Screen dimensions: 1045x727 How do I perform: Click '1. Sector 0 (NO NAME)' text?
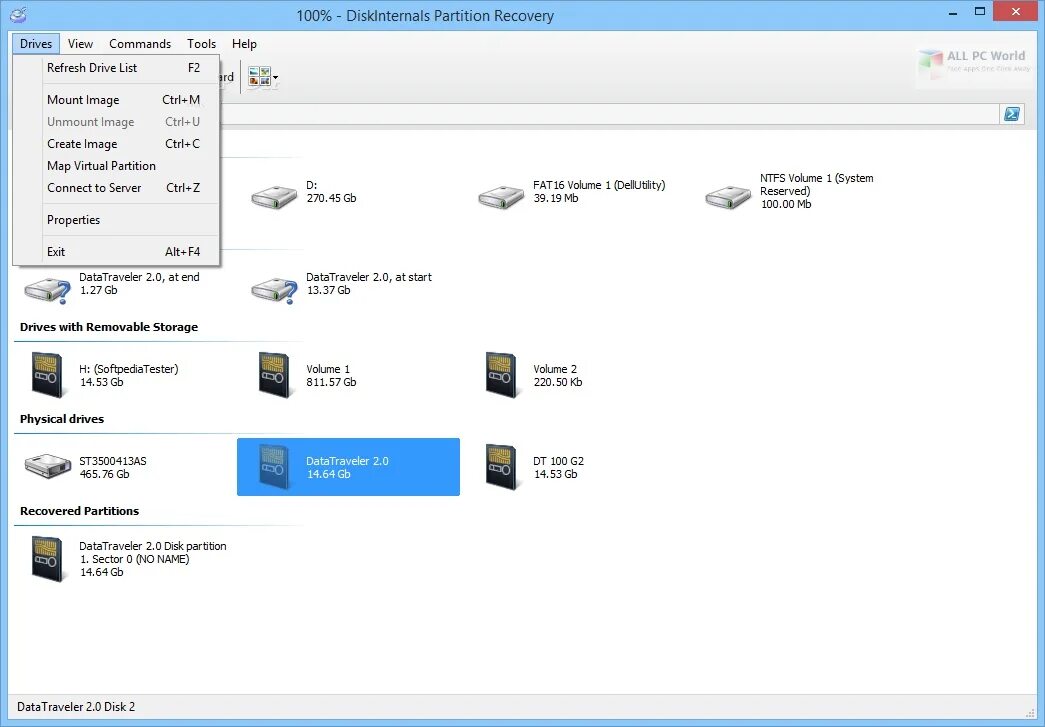tap(135, 559)
